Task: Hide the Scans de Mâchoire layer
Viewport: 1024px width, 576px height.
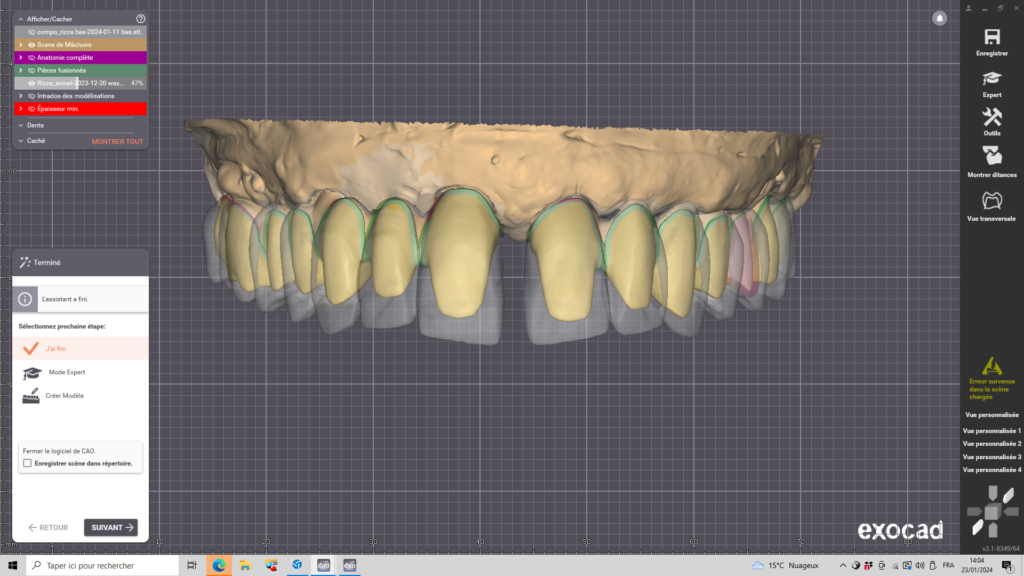Action: tap(32, 45)
